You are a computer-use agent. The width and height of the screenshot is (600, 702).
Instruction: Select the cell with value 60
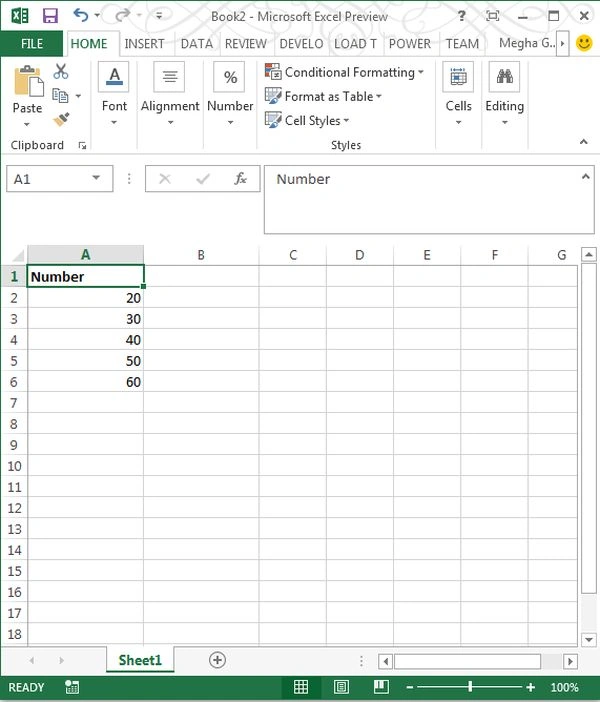(x=86, y=382)
